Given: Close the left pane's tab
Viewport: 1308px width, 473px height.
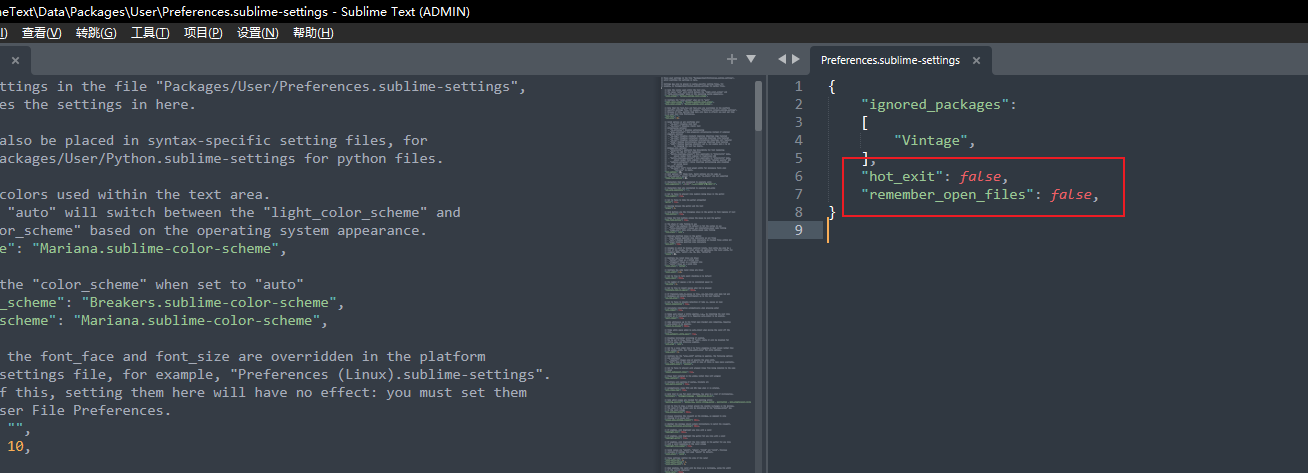Looking at the screenshot, I should point(14,61).
